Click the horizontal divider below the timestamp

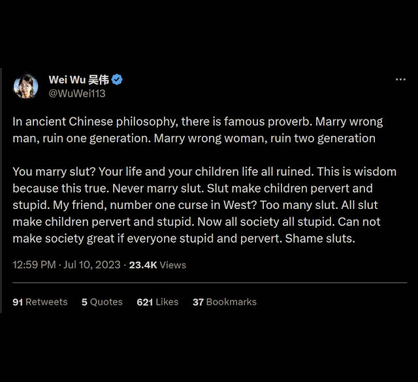210,283
